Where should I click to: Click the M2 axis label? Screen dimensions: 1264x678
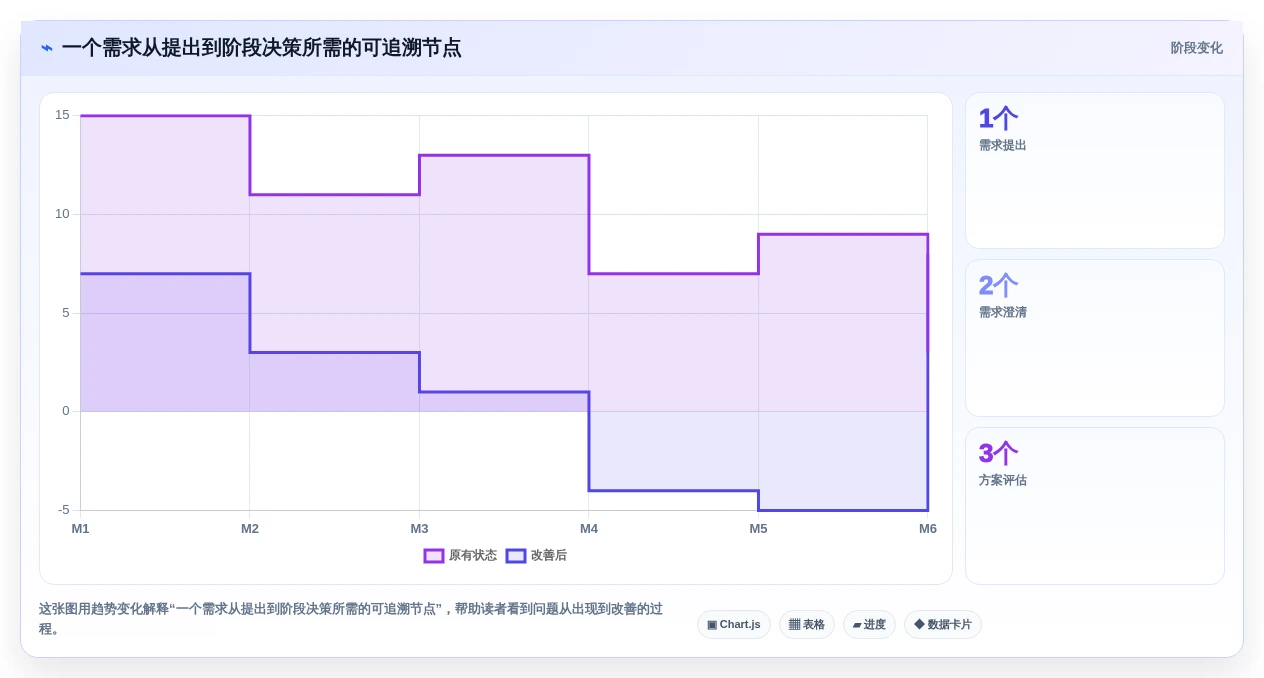point(250,529)
